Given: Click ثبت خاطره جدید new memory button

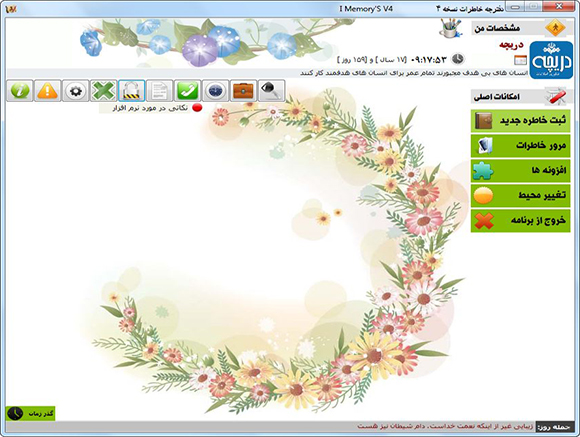Looking at the screenshot, I should click(x=520, y=121).
